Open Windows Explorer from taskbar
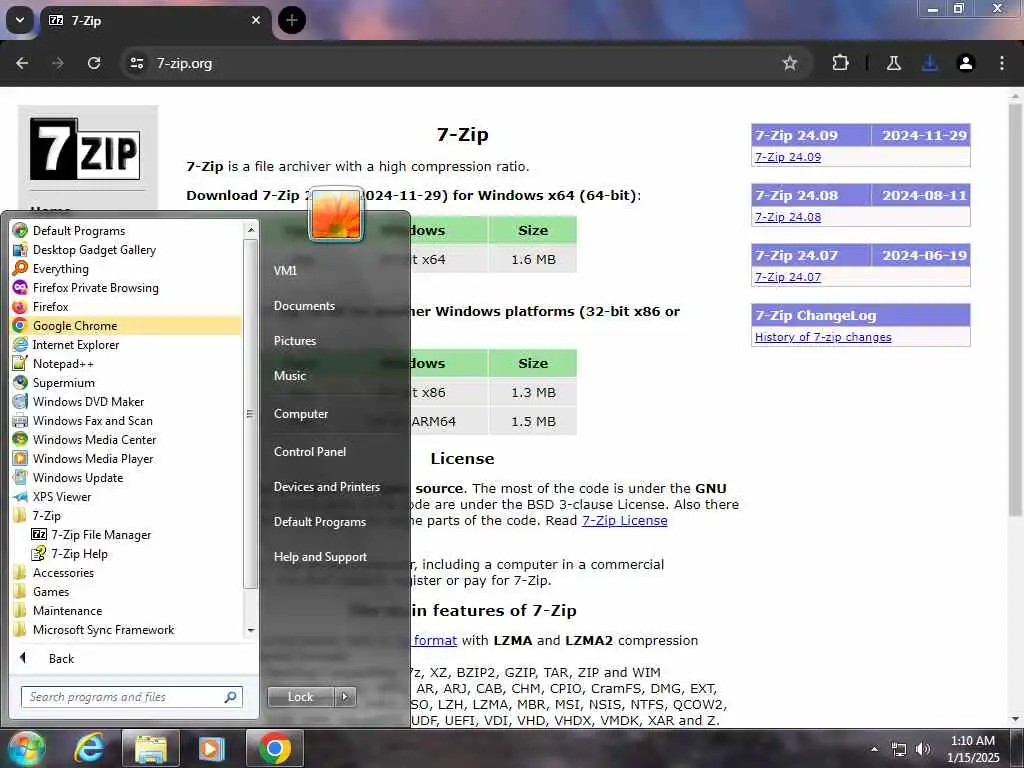Screen dimensions: 1024x768 tap(151, 748)
